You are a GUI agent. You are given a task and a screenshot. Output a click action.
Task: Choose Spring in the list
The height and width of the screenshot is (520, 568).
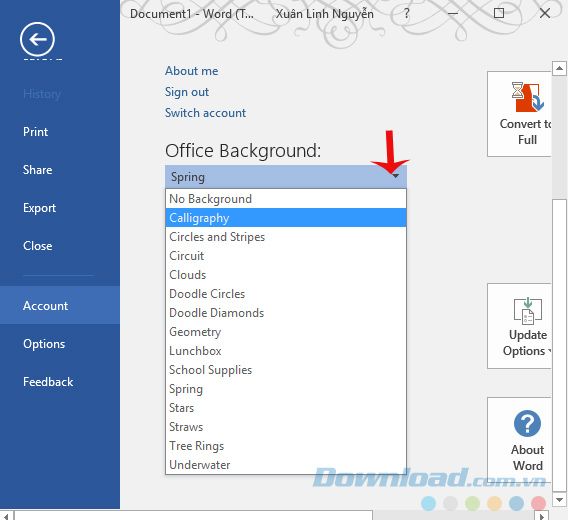coord(286,389)
